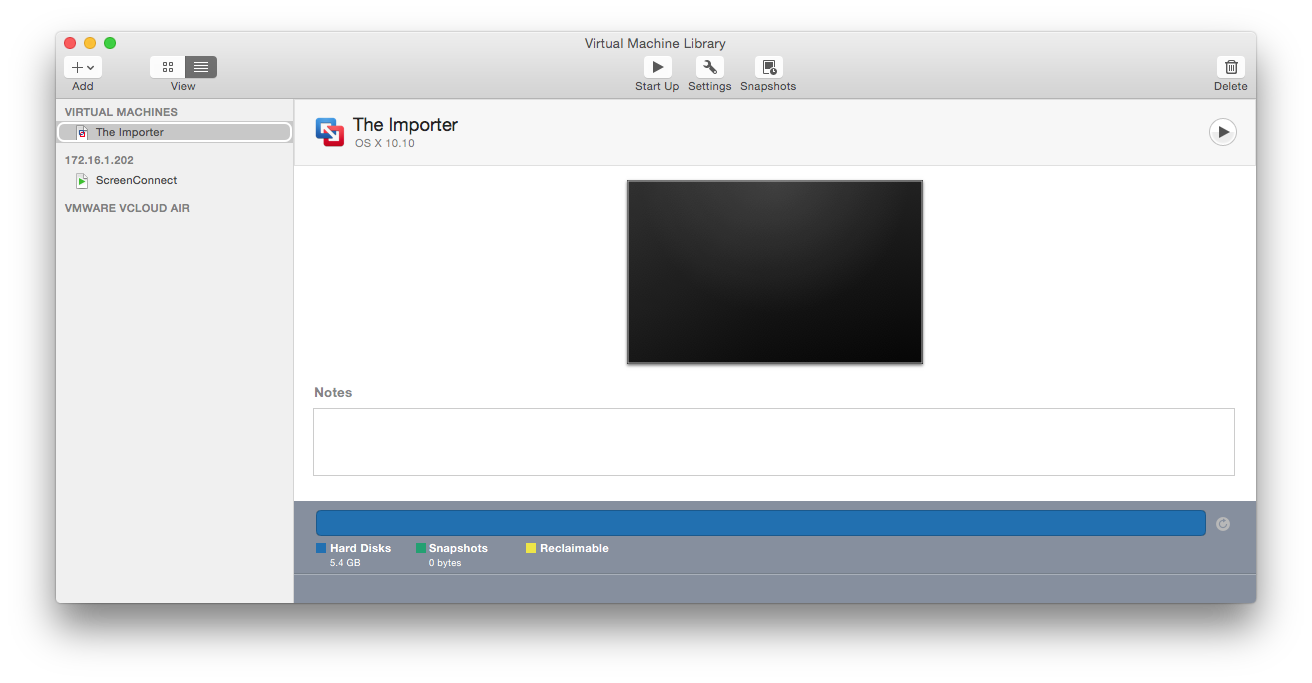
Task: Click the green Snapshots legend swatch
Action: coord(421,548)
